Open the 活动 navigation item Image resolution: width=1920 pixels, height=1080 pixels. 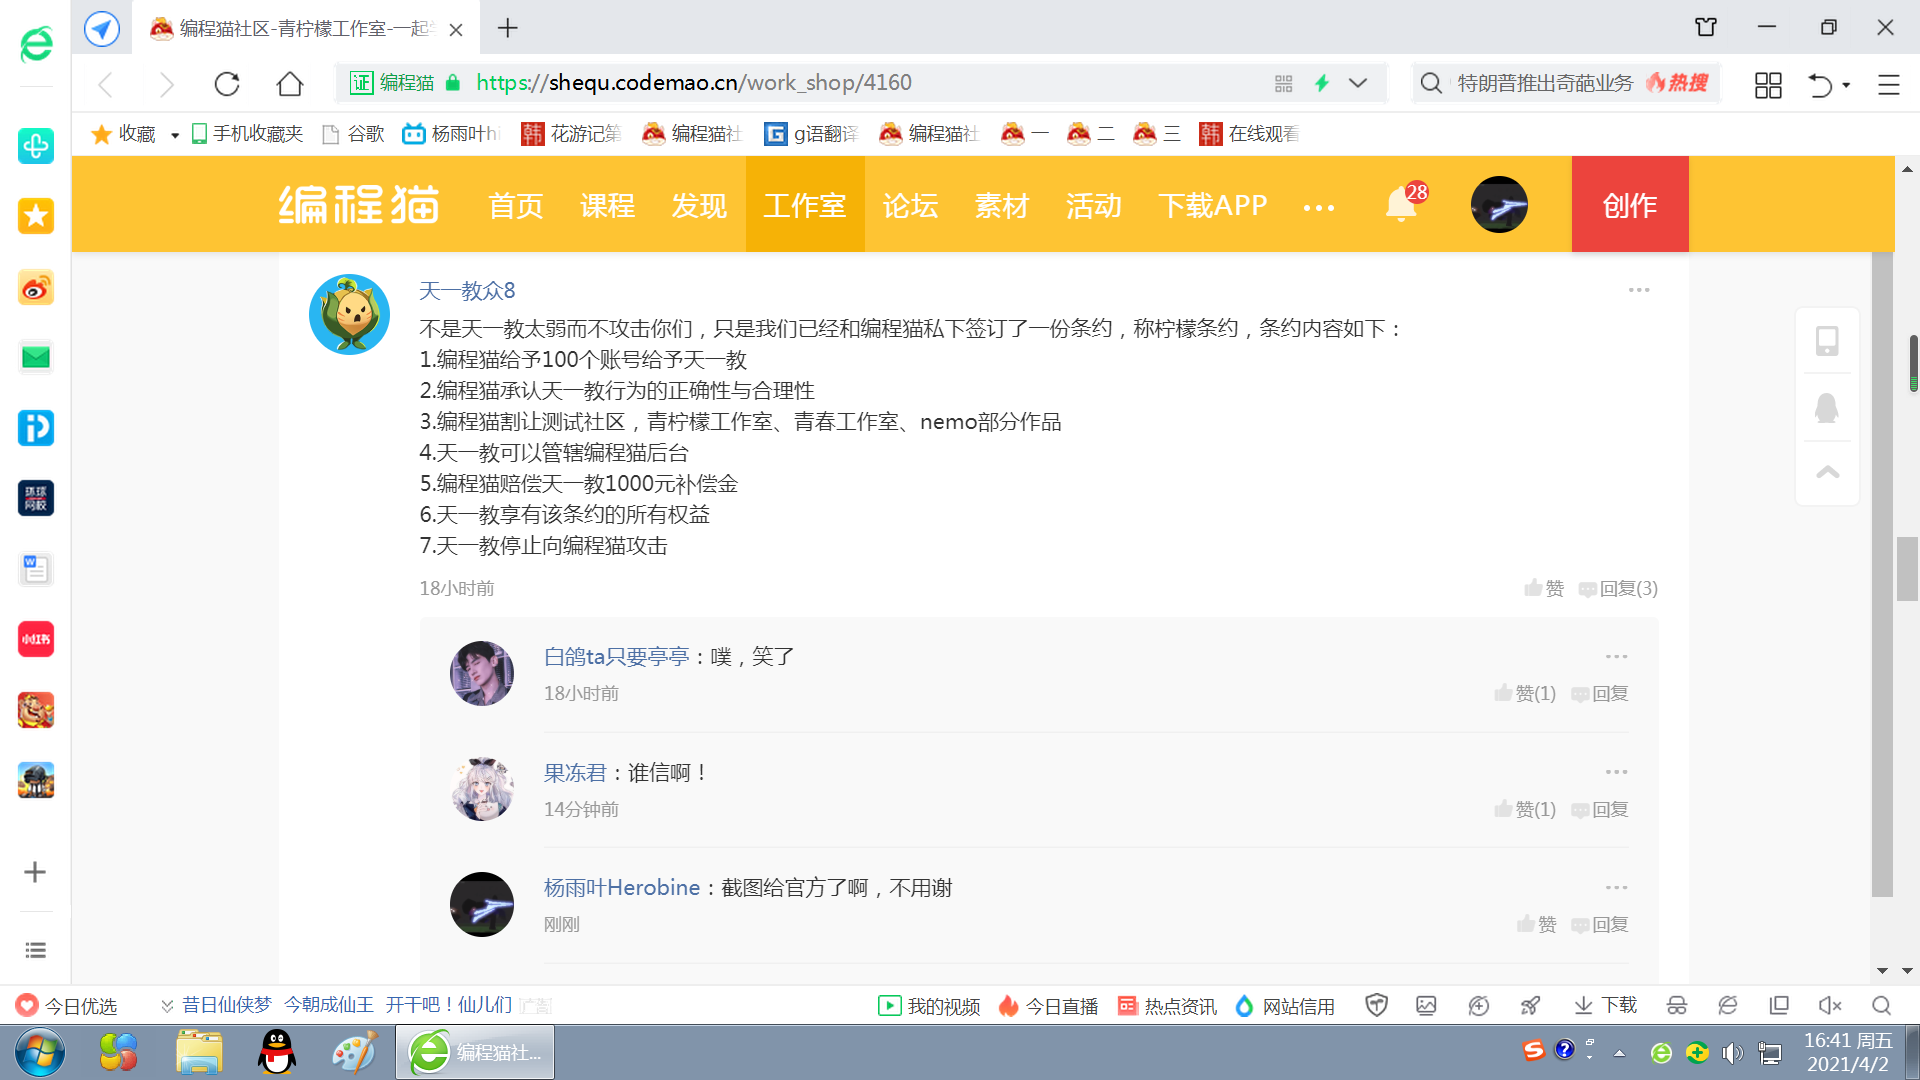coord(1094,205)
